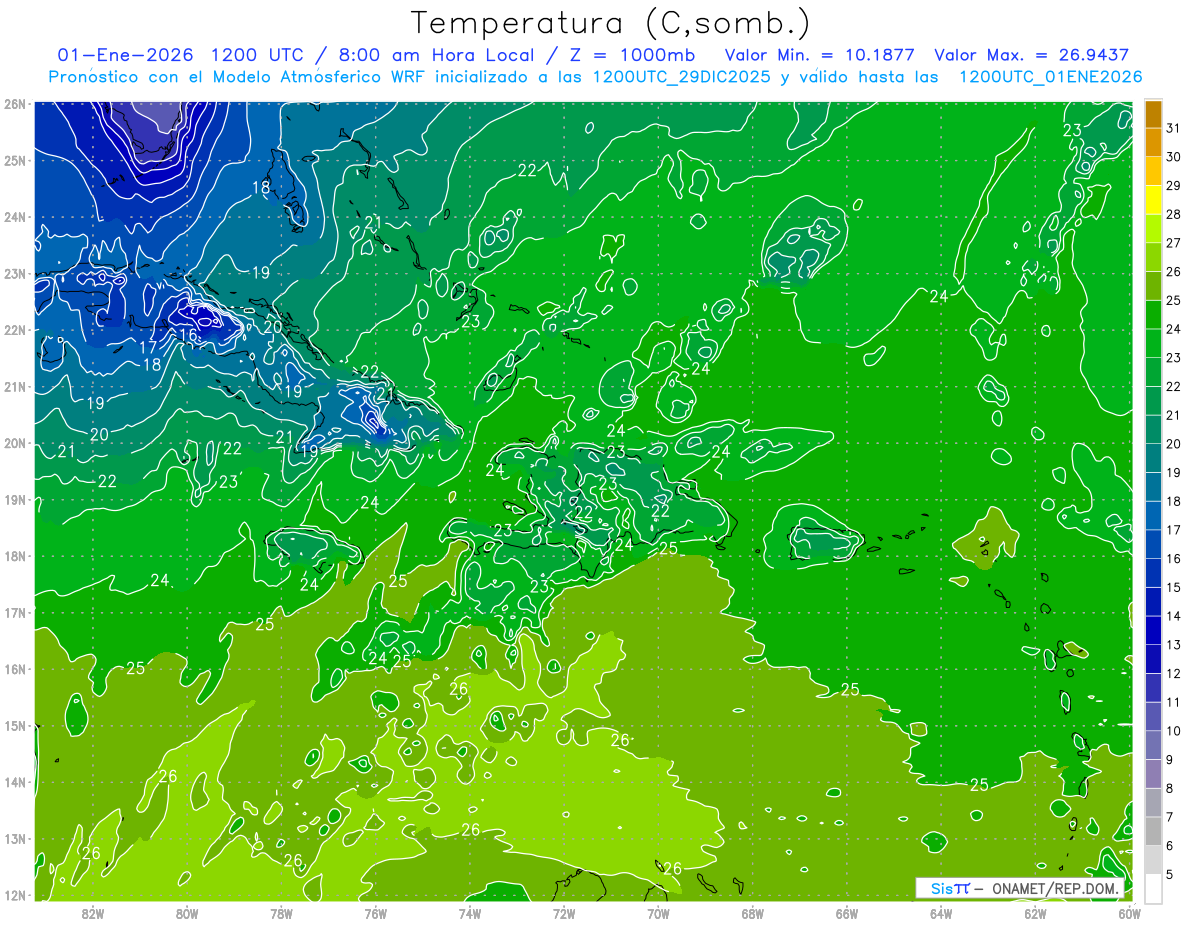
Task: Click the 17N latitude axis label
Action: tap(15, 613)
